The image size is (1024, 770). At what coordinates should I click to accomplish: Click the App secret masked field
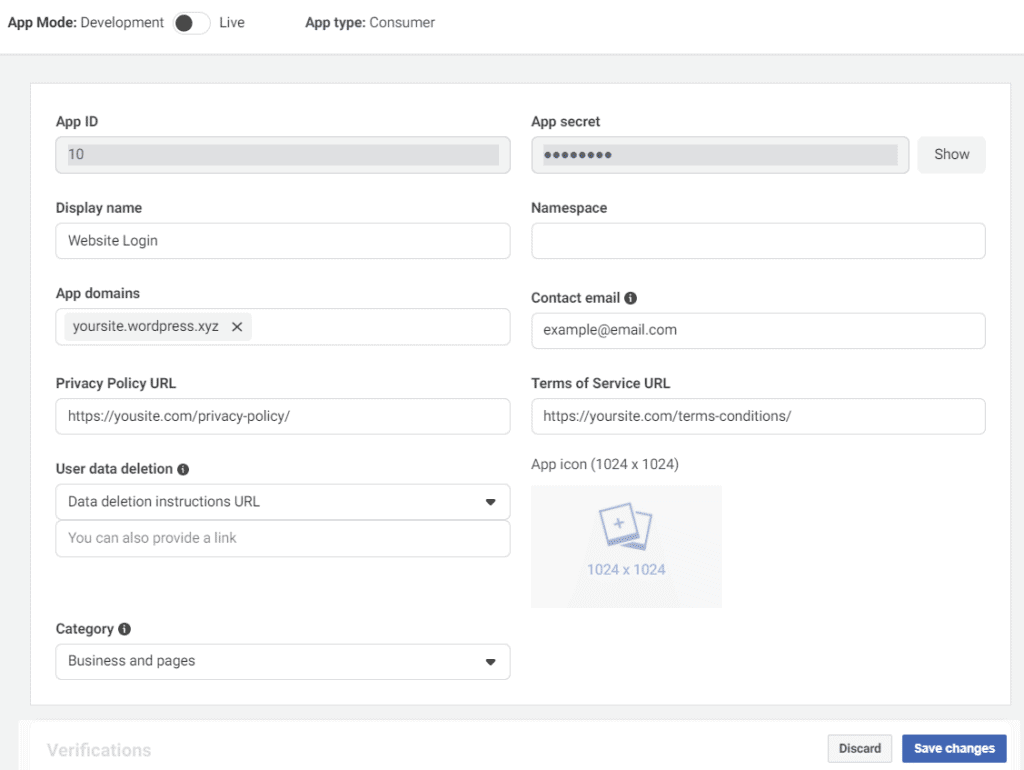tap(719, 155)
